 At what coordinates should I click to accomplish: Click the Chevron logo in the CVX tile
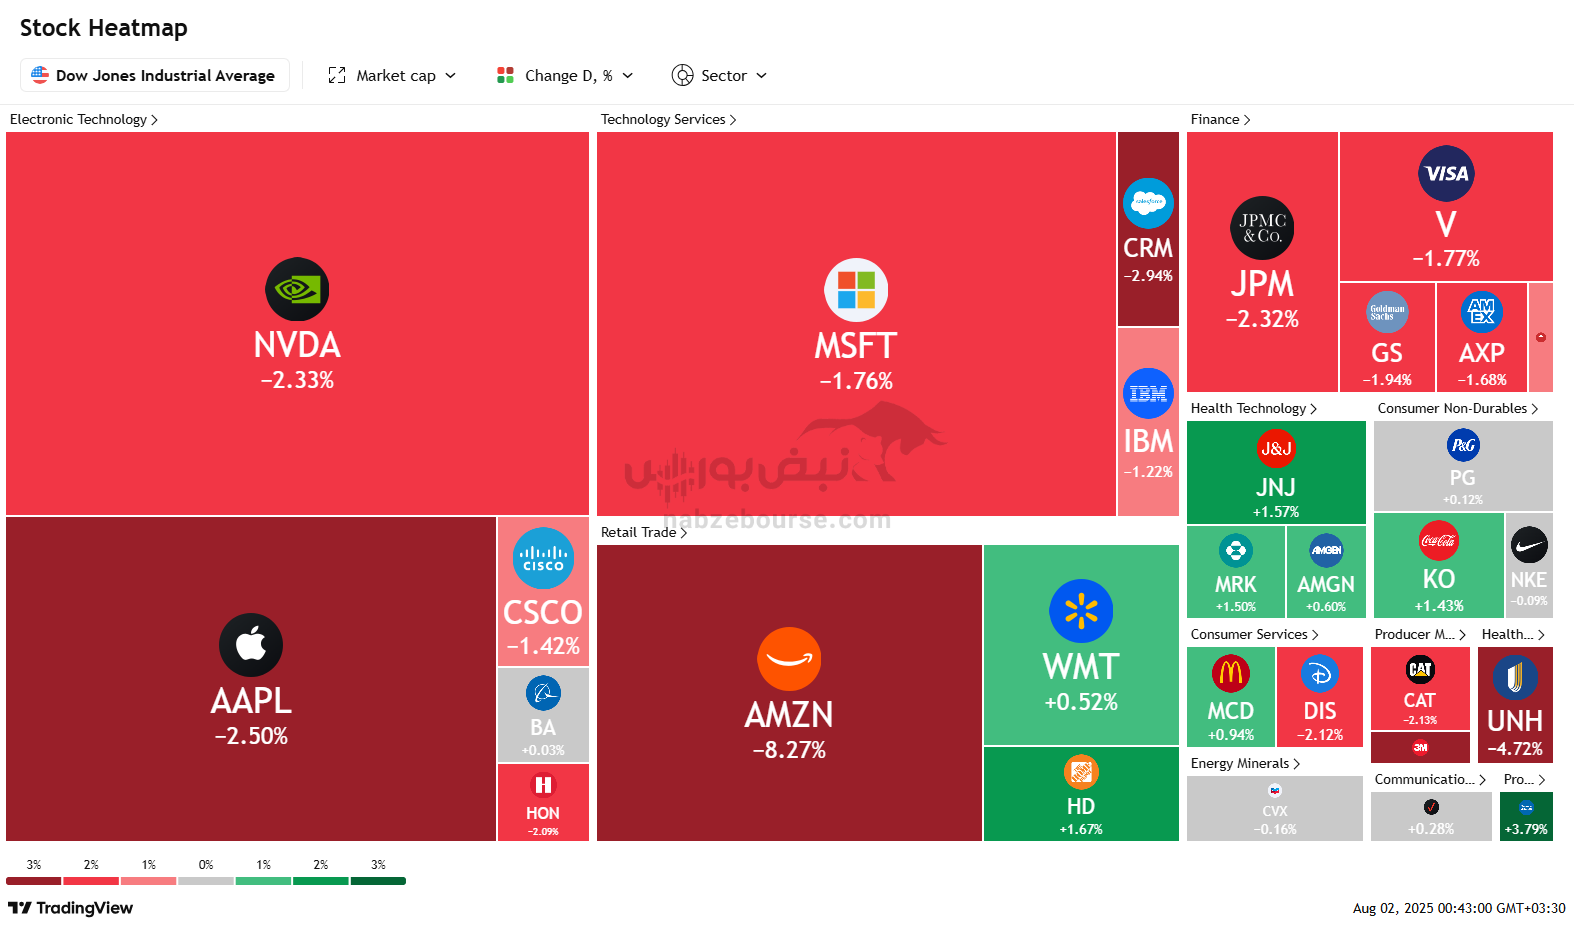1275,791
